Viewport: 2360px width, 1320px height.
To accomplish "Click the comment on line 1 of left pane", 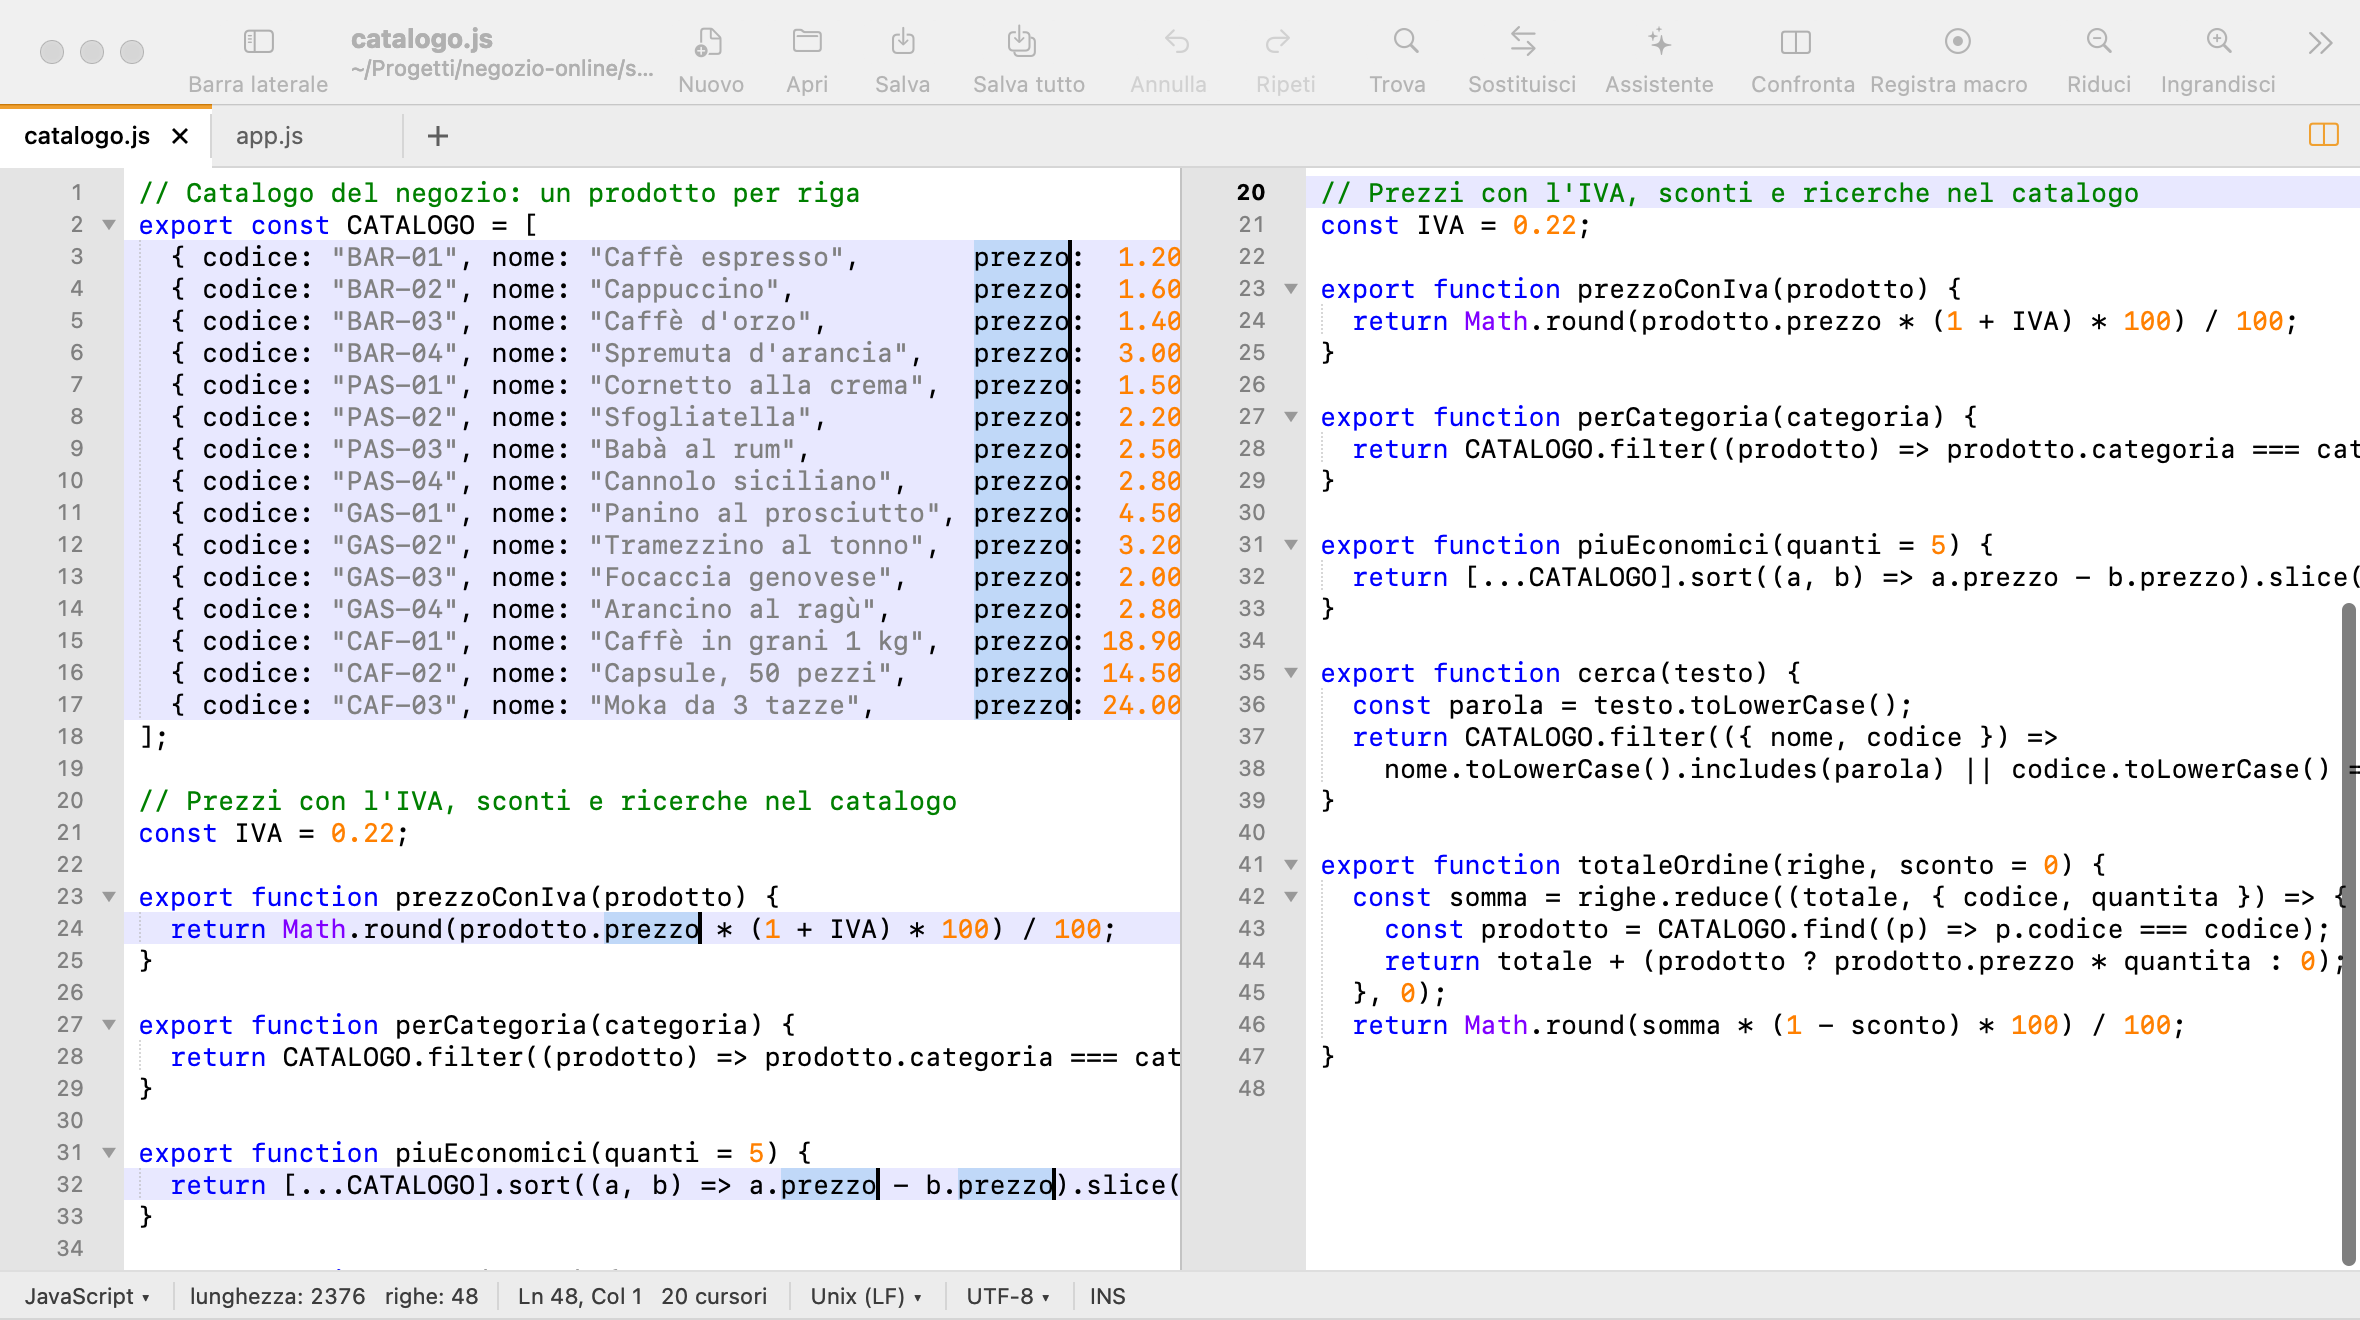I will coord(499,193).
